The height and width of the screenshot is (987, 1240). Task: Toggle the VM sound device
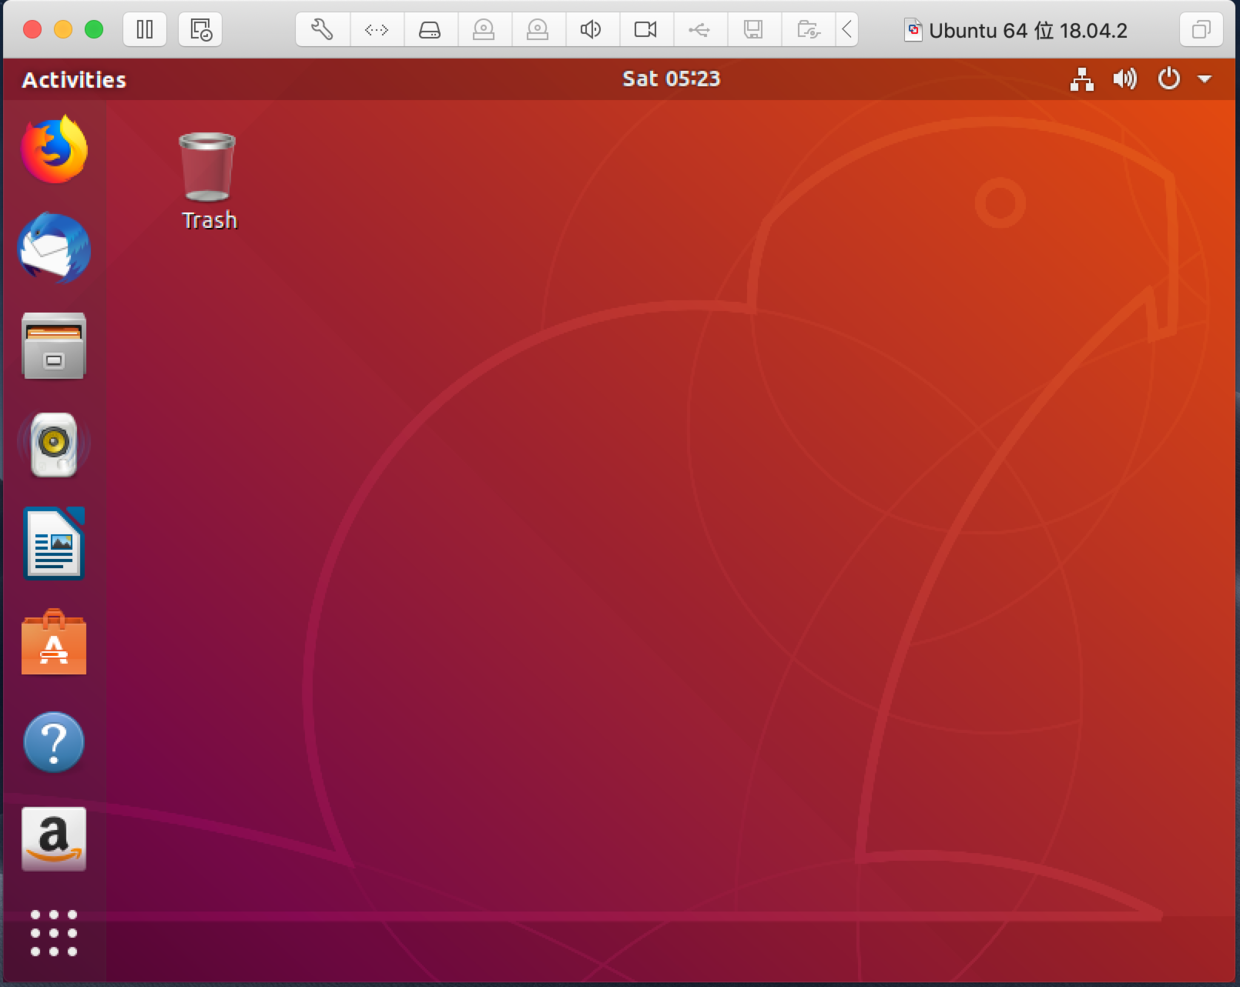(592, 30)
